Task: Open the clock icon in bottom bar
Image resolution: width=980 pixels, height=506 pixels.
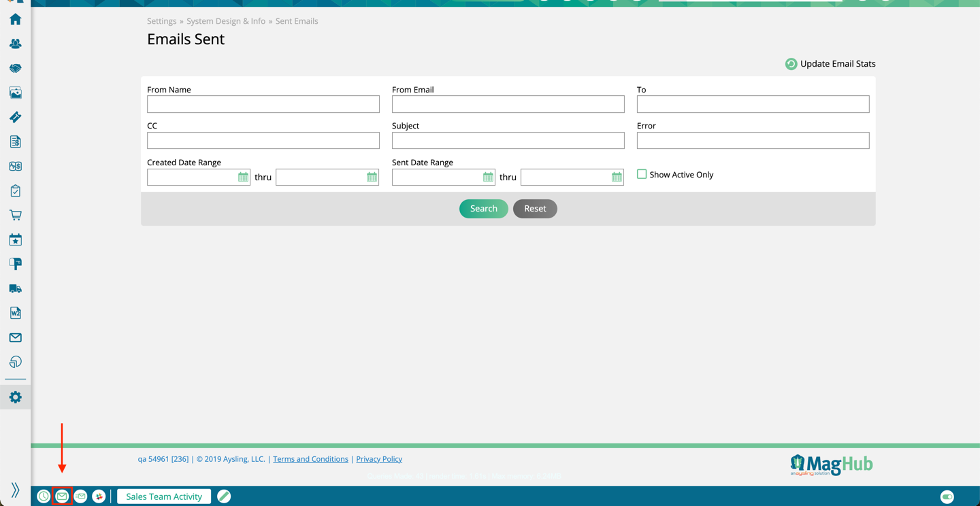Action: click(x=44, y=496)
